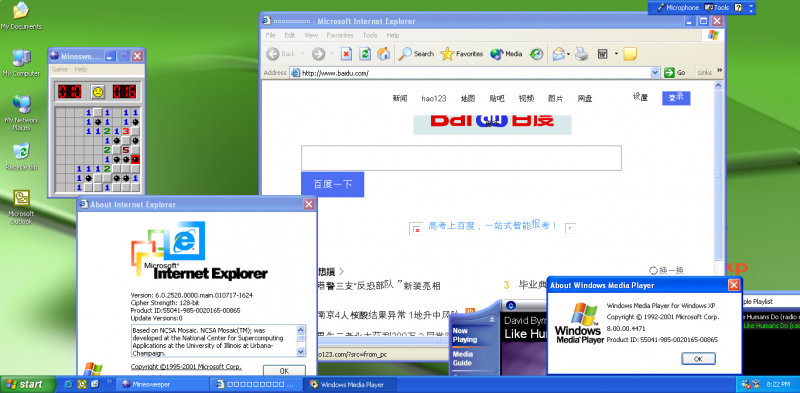This screenshot has width=800, height=393.
Task: Click the help question mark on language bar
Action: pyautogui.click(x=738, y=8)
